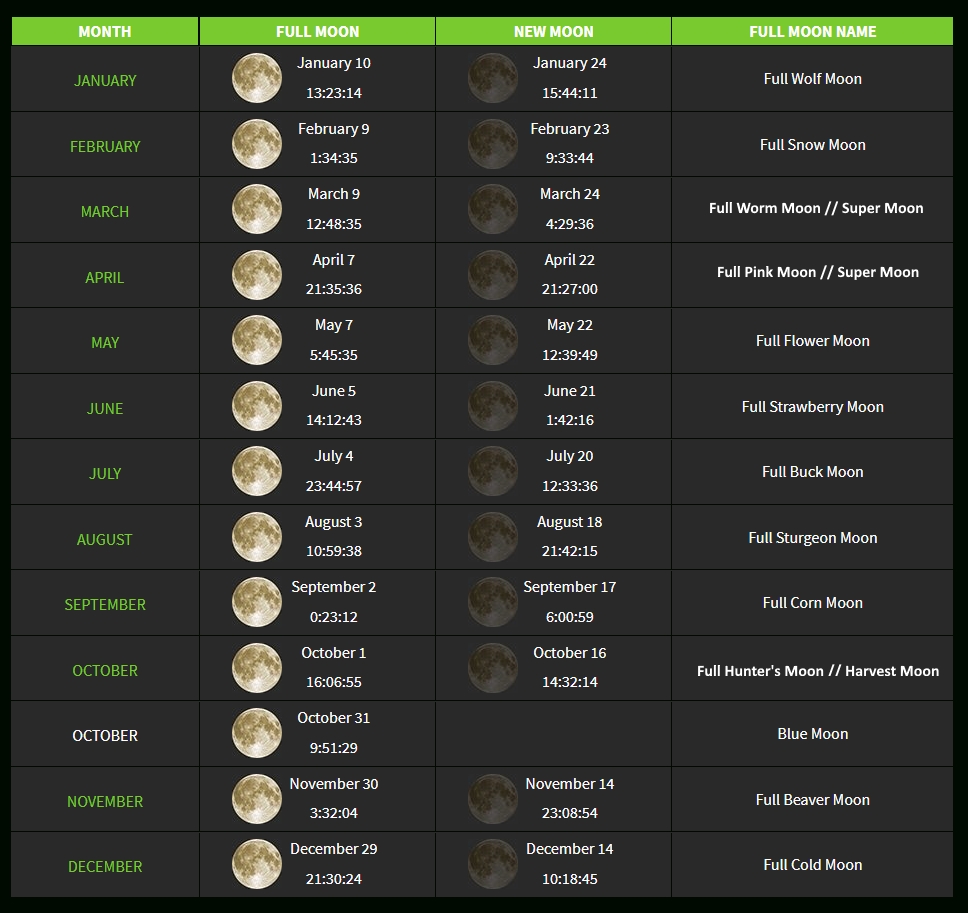Select the AUGUST month label
Screen dimensions: 968x913
coord(105,540)
